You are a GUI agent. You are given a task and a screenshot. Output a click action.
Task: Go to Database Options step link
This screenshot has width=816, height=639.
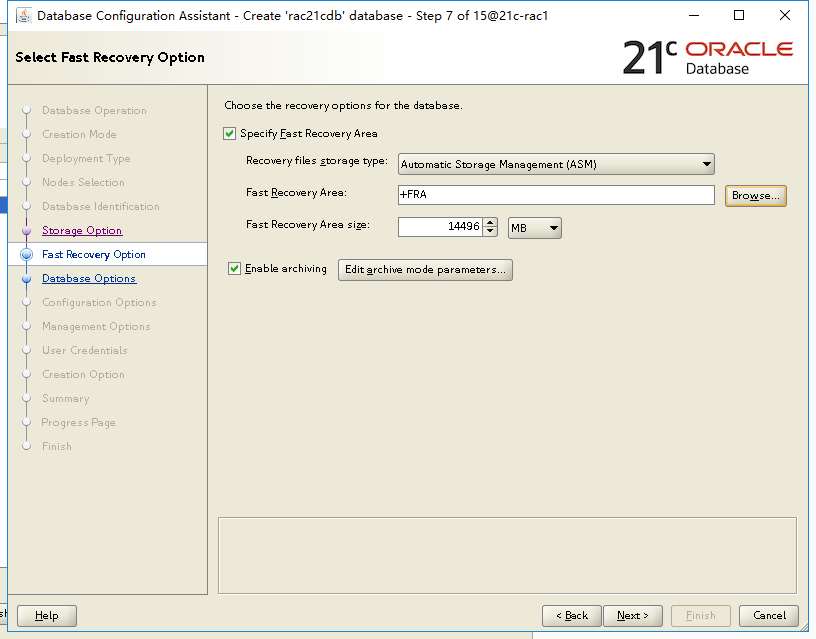click(89, 278)
